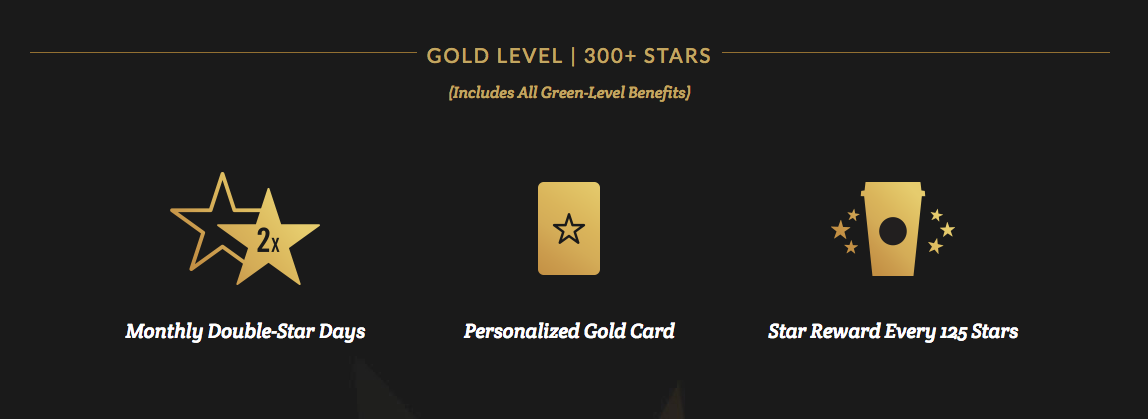Click the bottom star right of the cup
The width and height of the screenshot is (1148, 419).
[x=935, y=246]
